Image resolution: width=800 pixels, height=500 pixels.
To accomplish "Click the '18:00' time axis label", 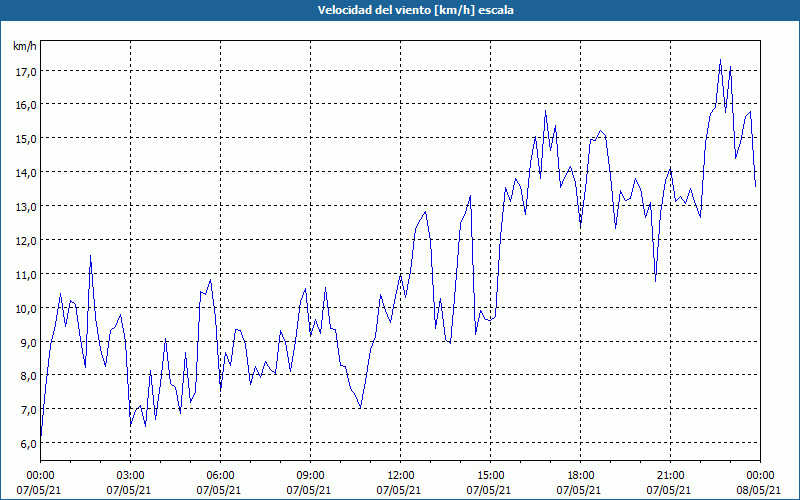I will click(580, 476).
